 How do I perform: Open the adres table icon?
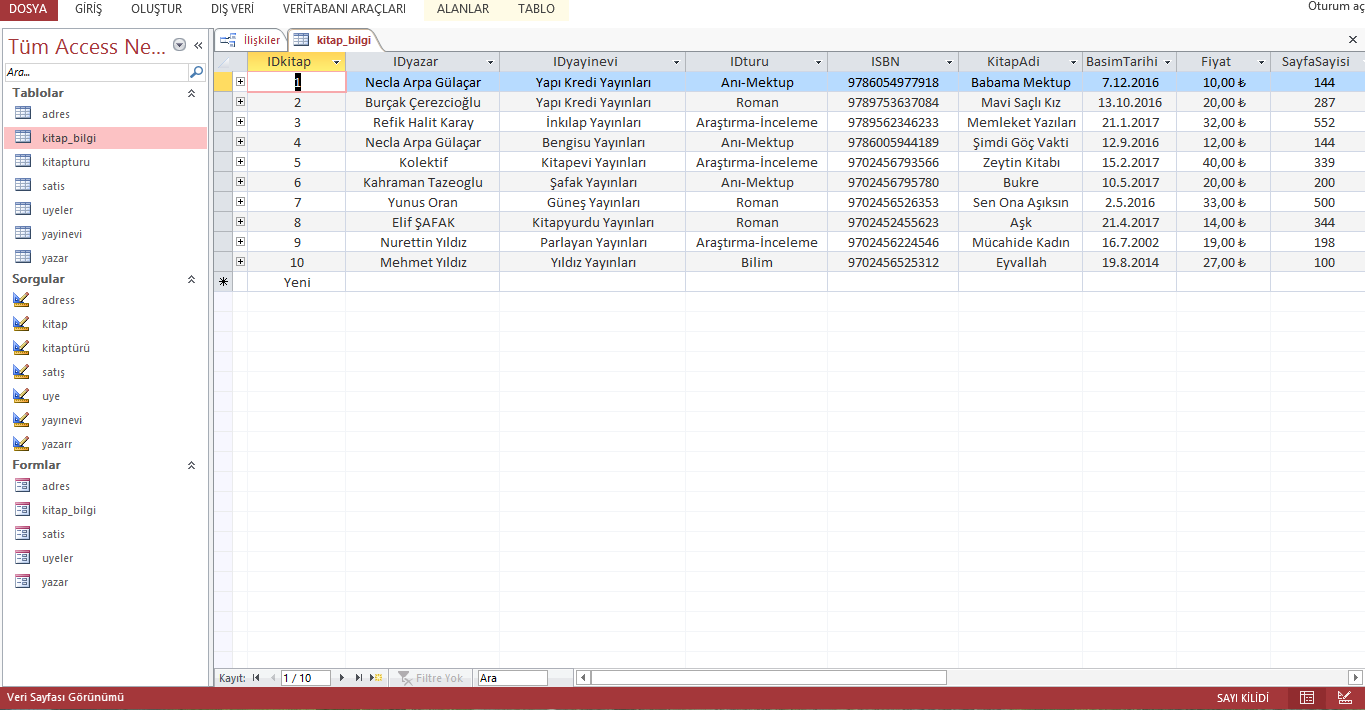click(x=24, y=114)
